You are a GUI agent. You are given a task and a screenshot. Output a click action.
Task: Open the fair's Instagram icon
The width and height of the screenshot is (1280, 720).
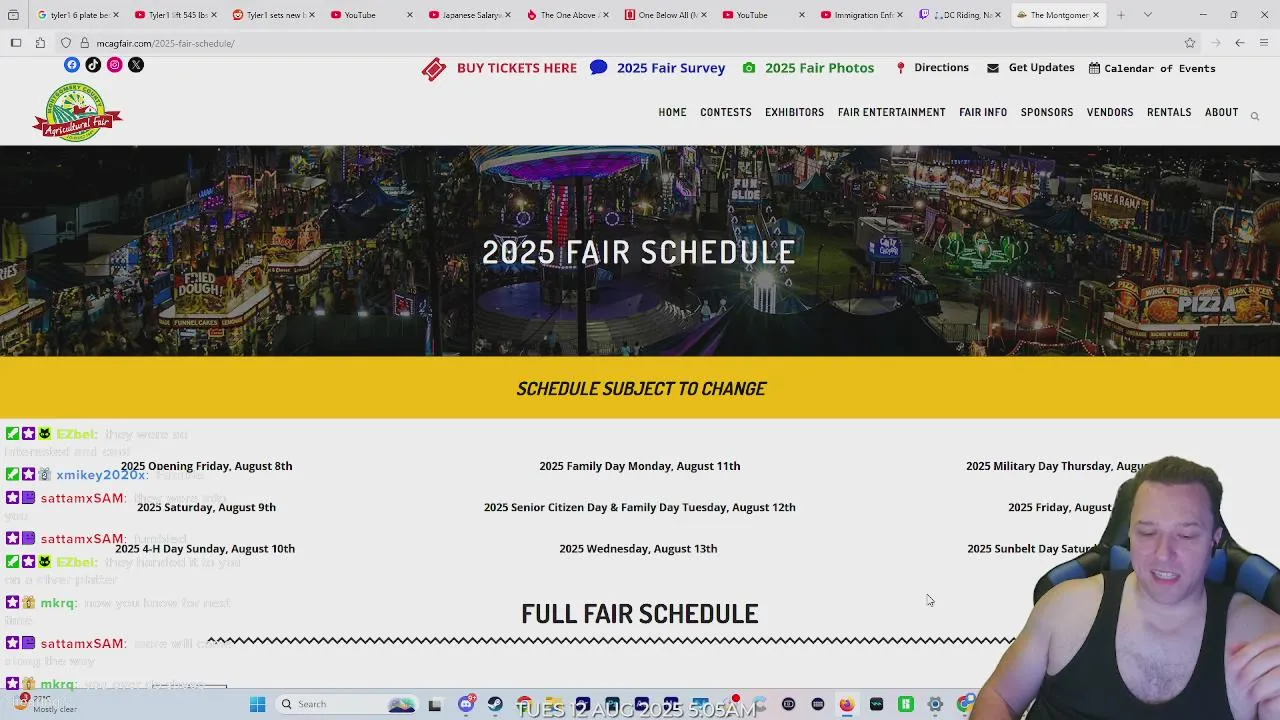[x=115, y=65]
